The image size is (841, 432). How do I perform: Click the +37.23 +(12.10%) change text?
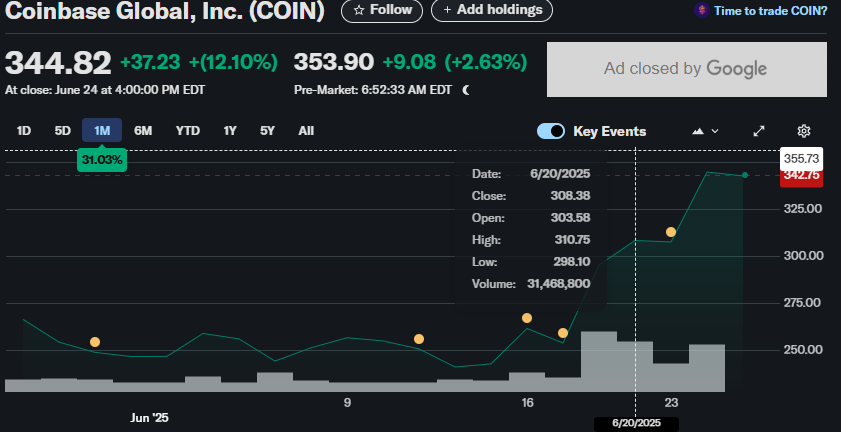tap(198, 62)
